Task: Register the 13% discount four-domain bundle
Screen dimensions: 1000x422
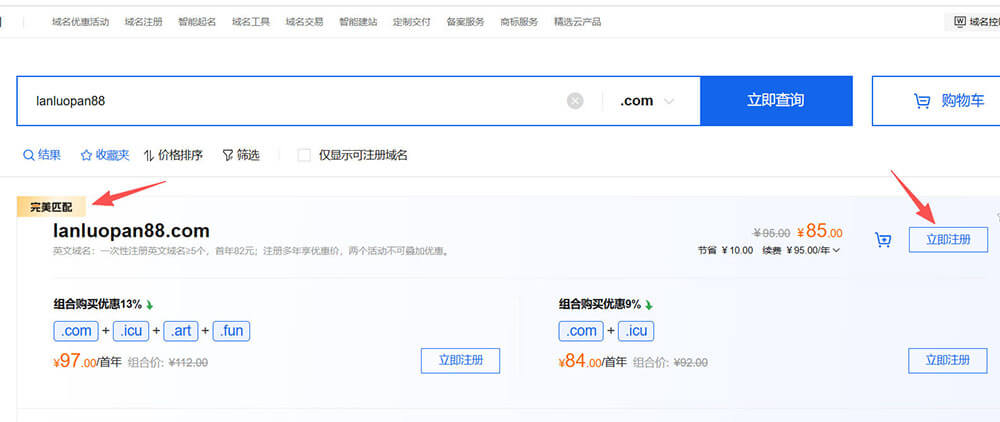Action: pos(460,360)
